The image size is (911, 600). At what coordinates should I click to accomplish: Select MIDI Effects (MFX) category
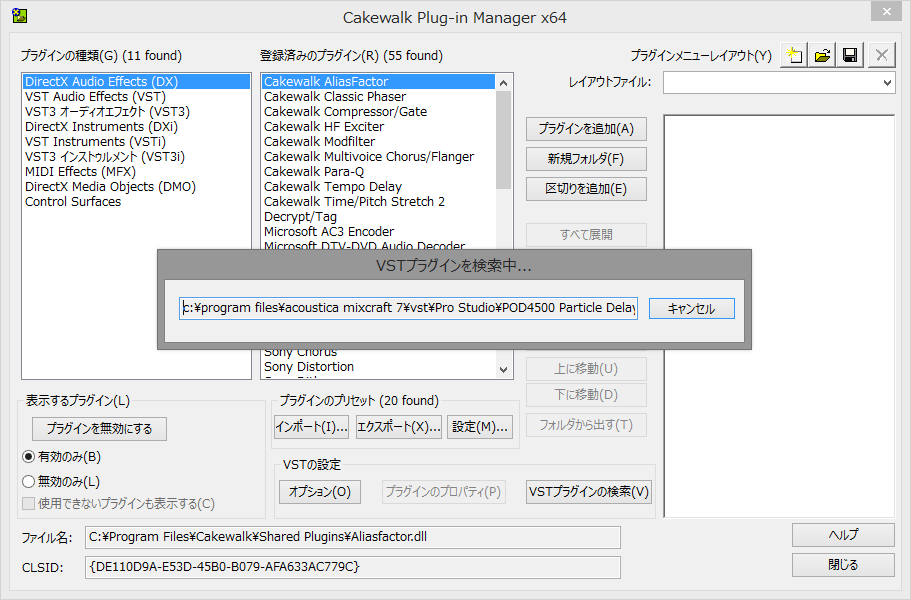pyautogui.click(x=137, y=172)
